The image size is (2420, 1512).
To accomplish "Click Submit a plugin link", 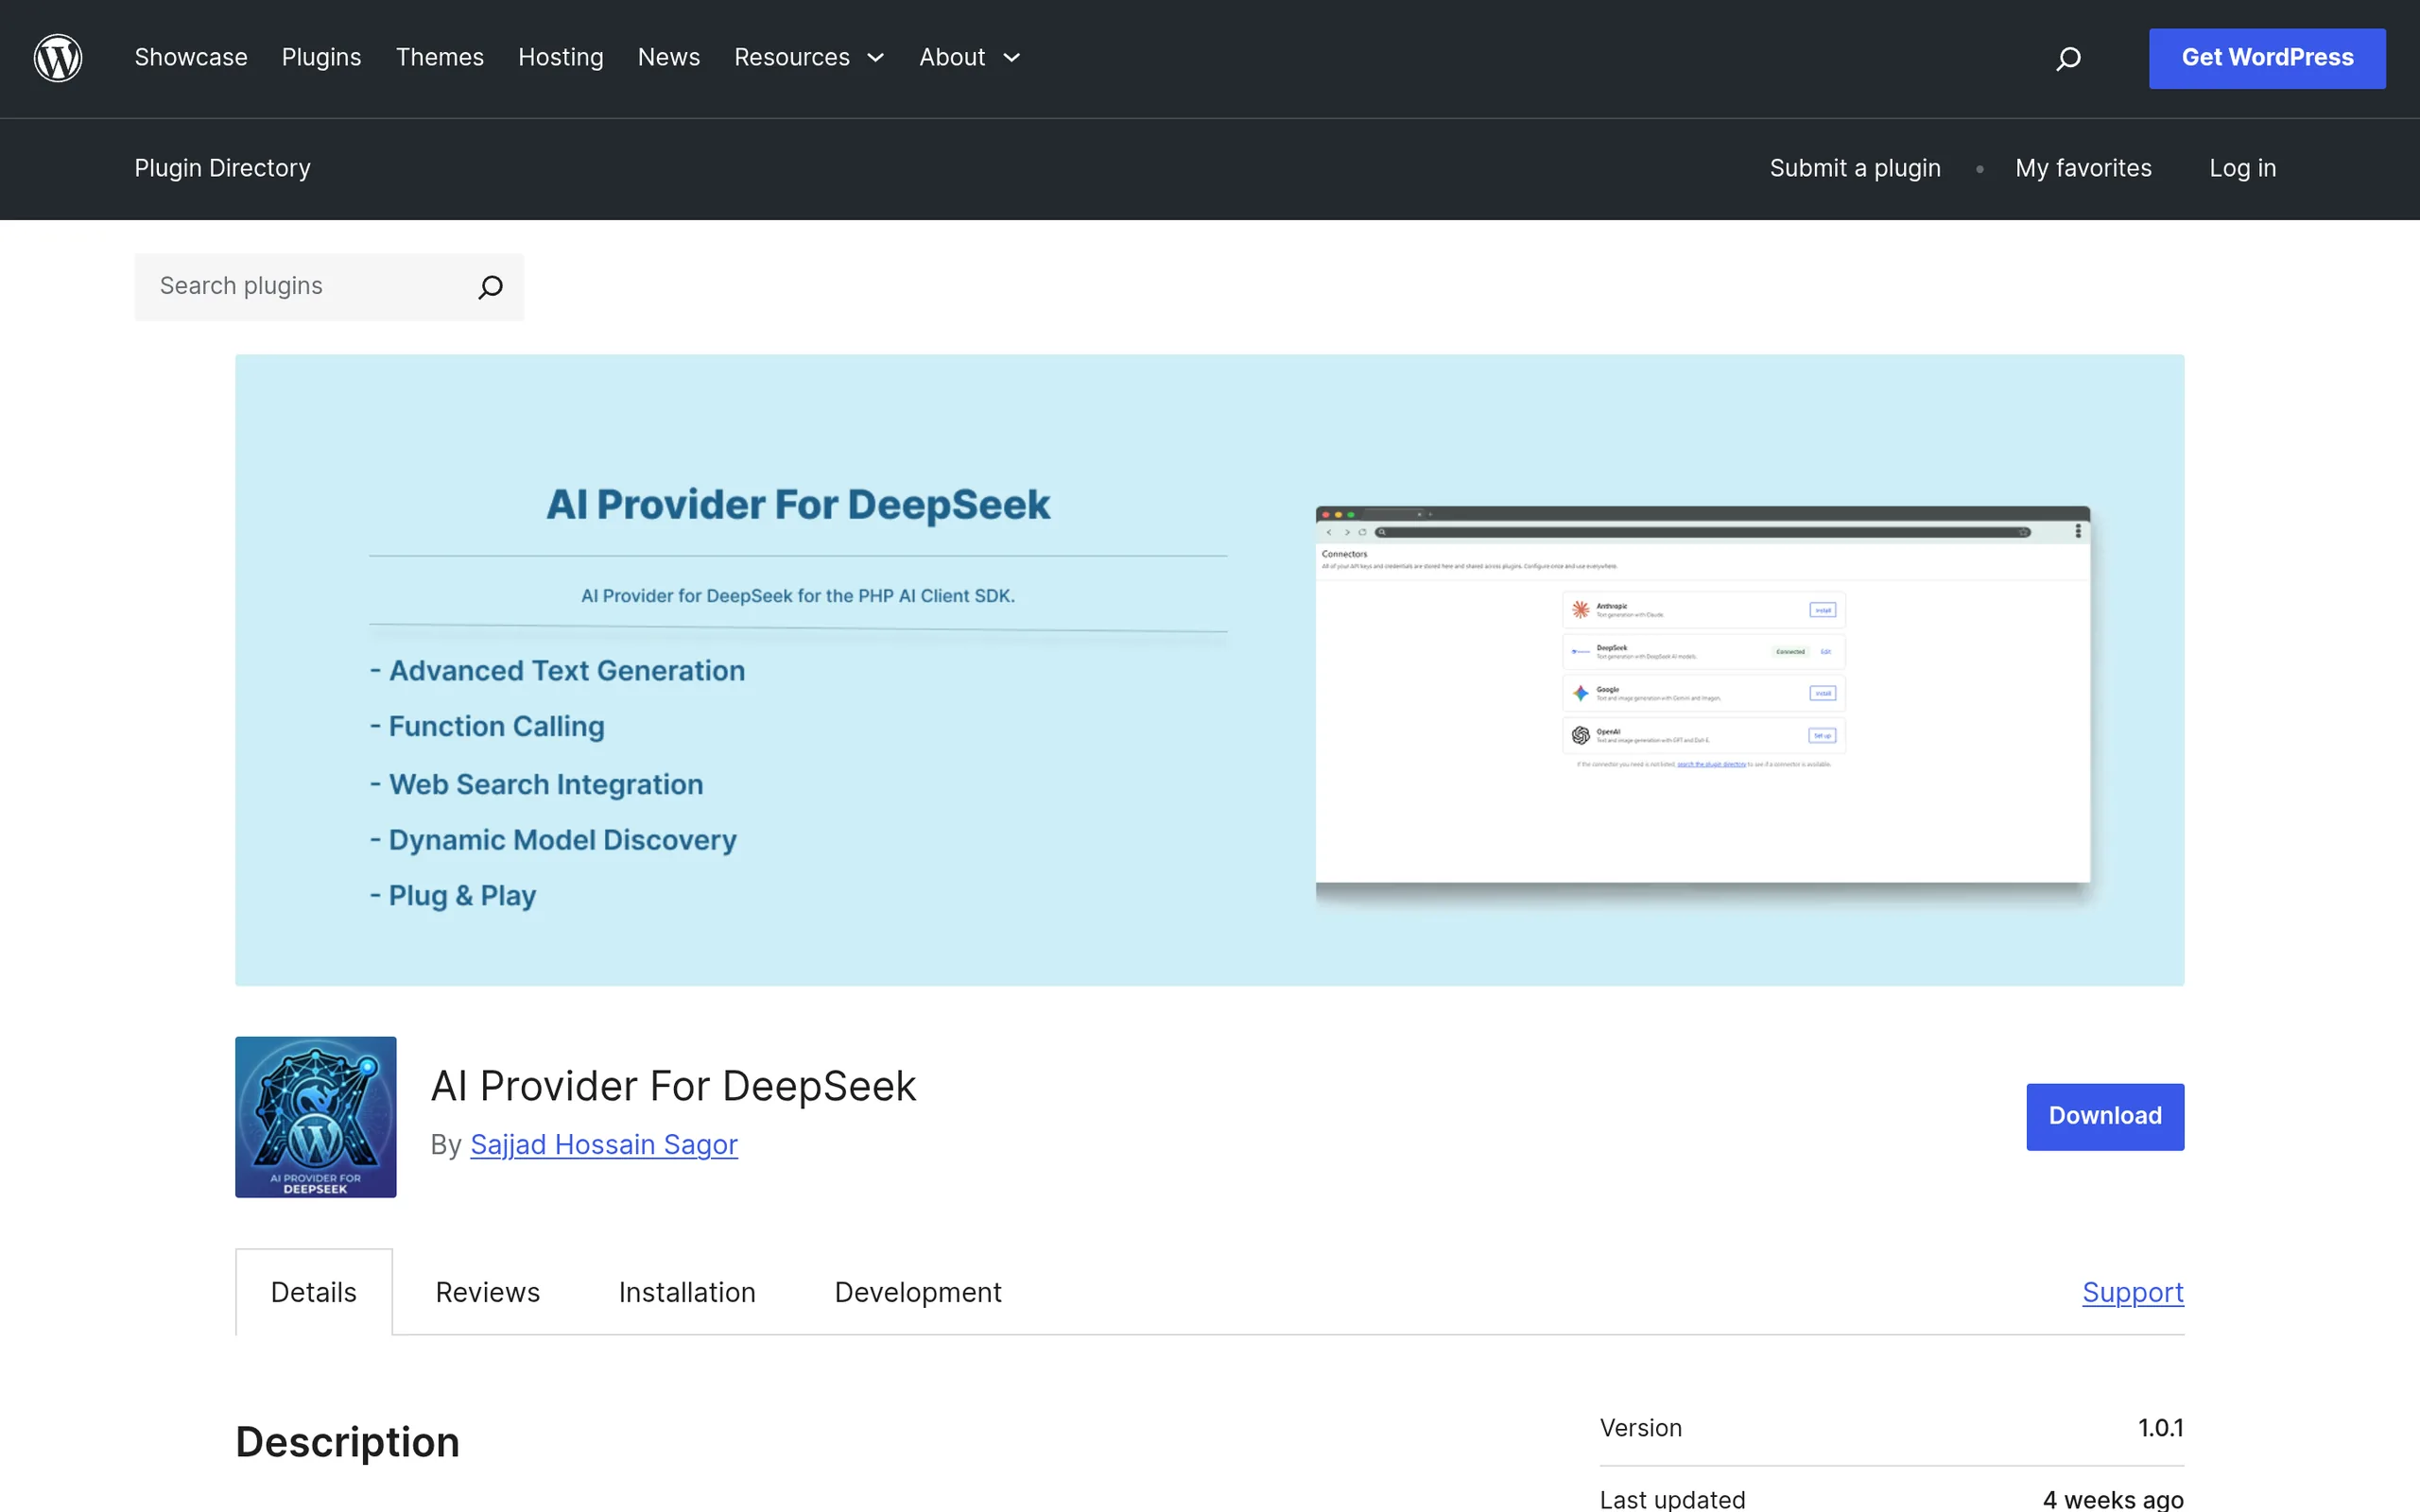I will point(1855,168).
